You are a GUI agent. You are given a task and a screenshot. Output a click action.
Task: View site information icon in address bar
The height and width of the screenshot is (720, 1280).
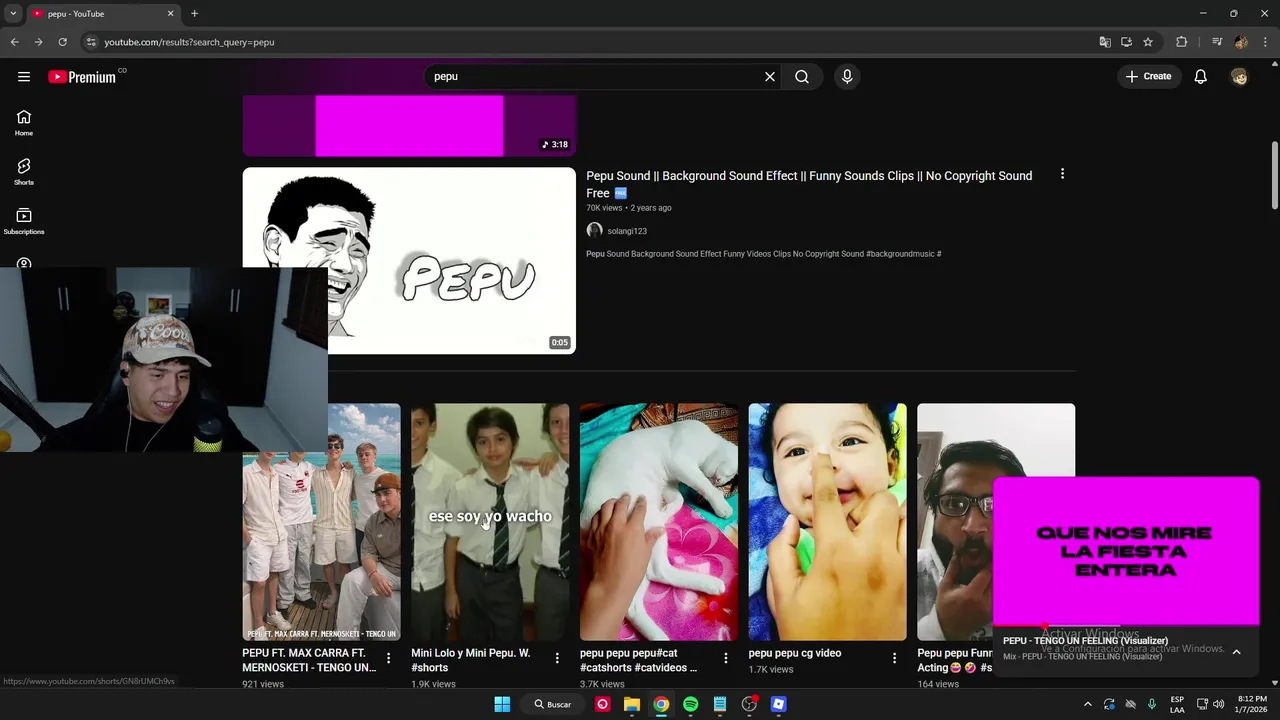point(91,42)
